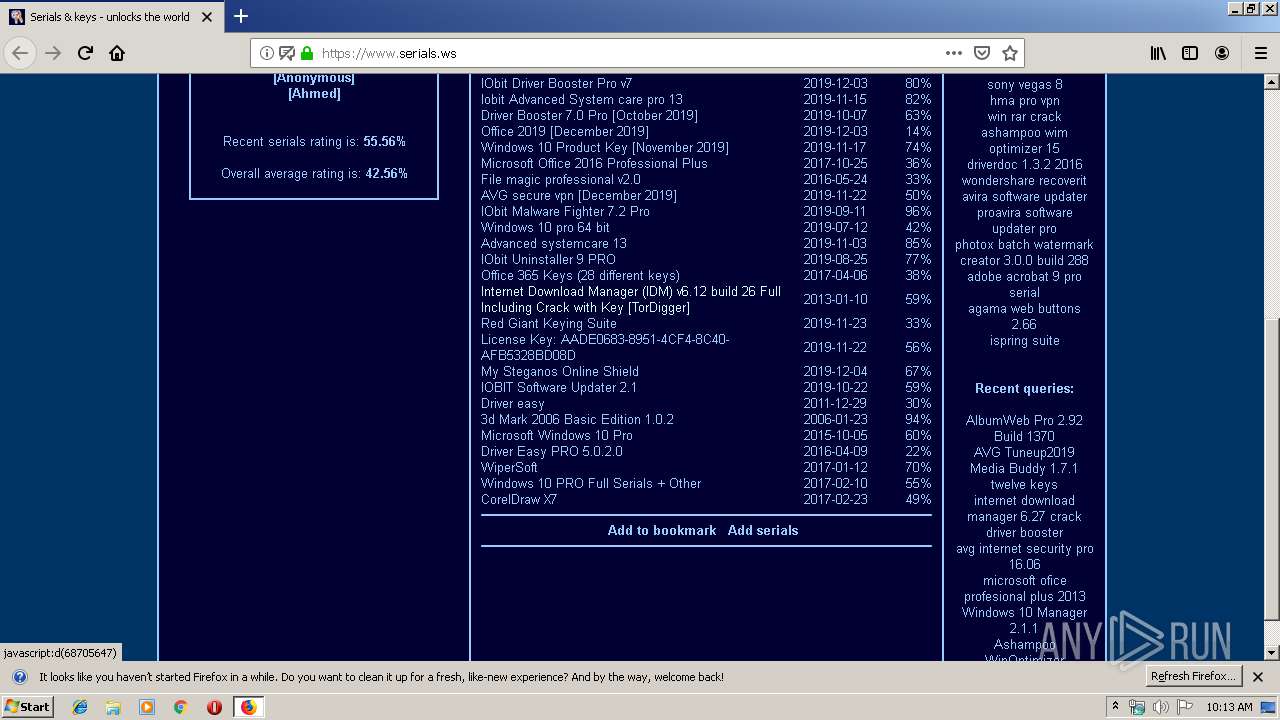Open sony vegas 8 query link

[1025, 84]
